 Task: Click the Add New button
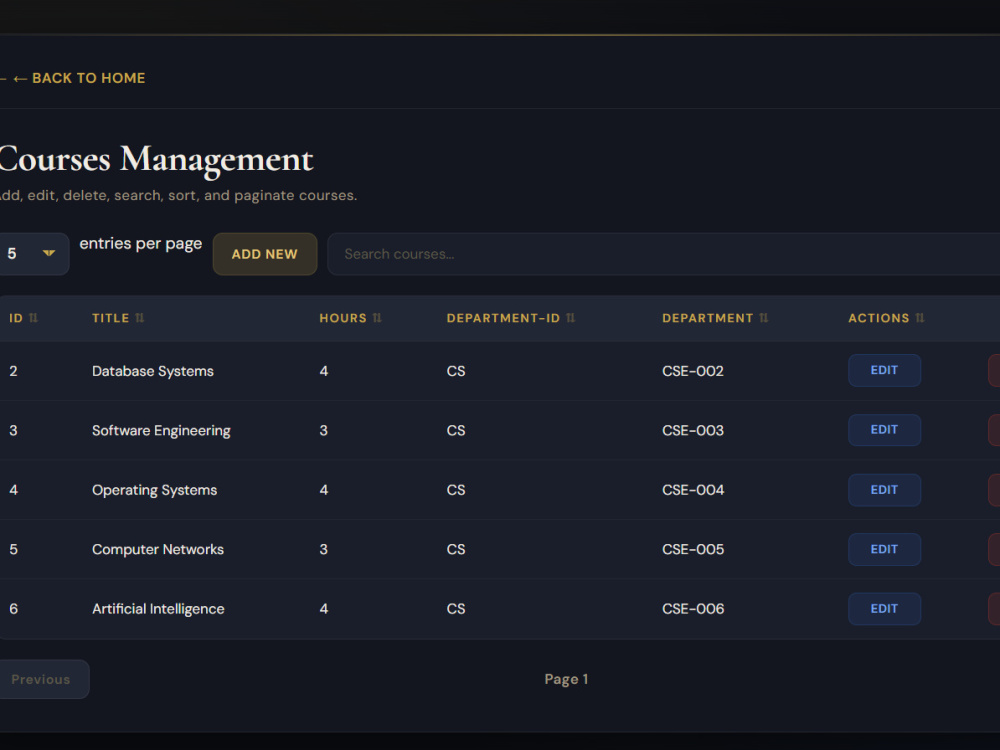pos(265,254)
